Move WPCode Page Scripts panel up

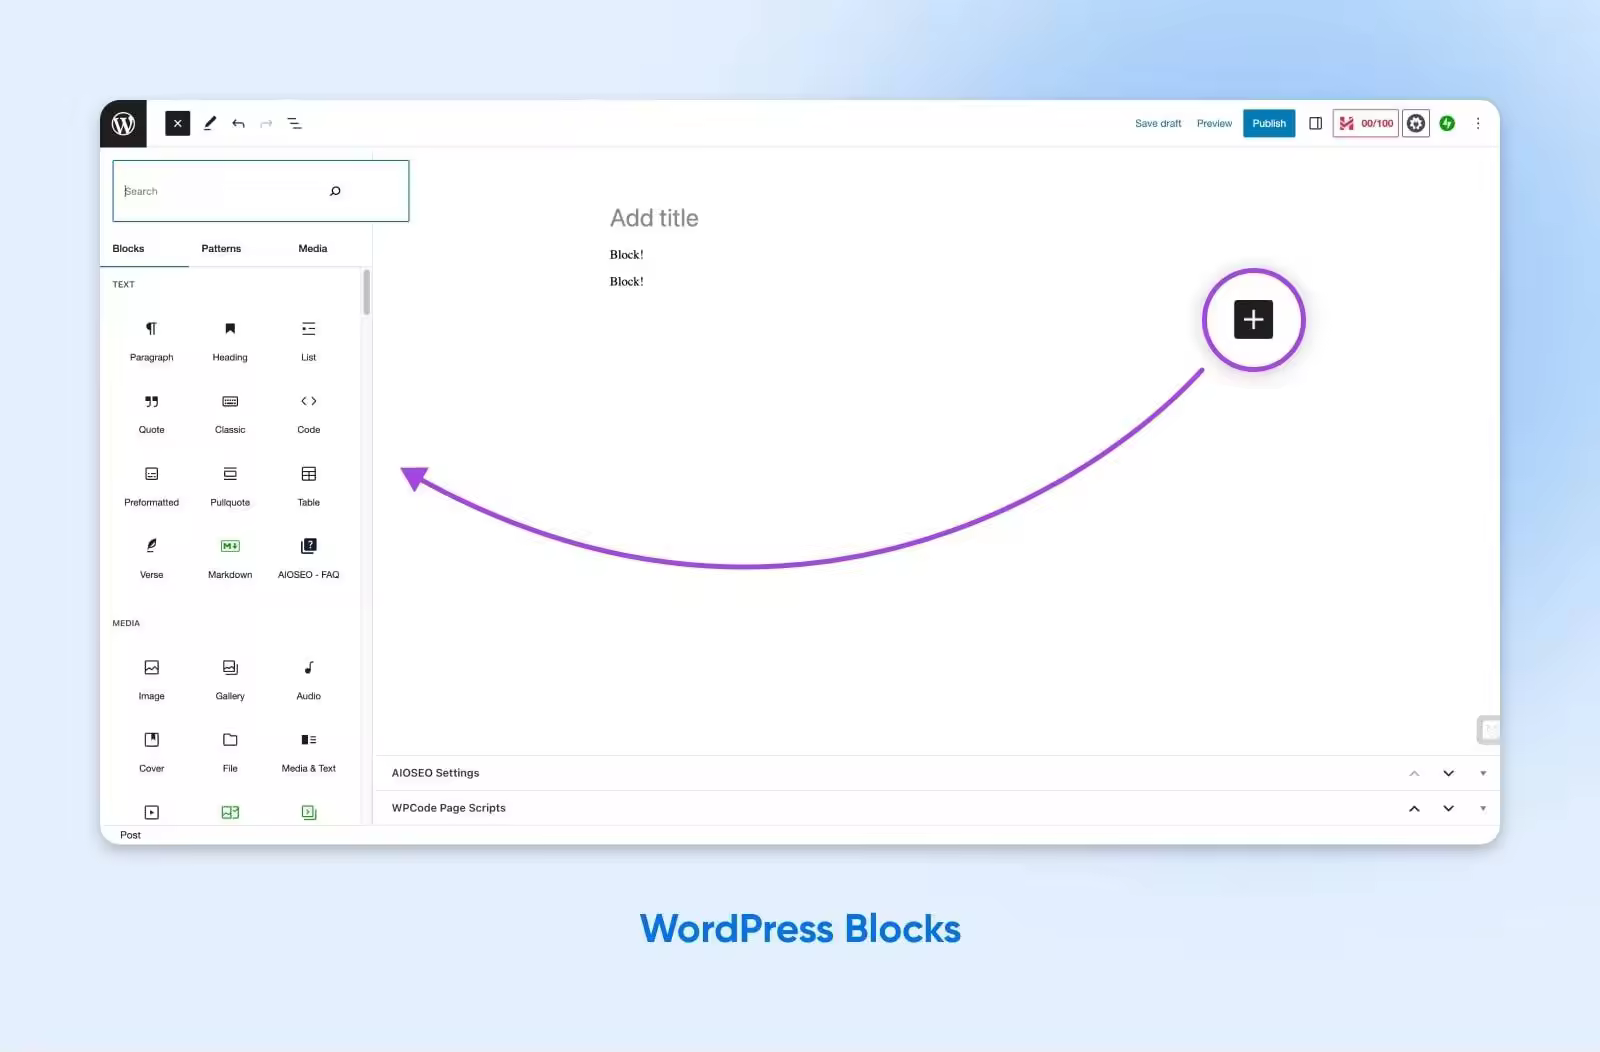[x=1414, y=808]
